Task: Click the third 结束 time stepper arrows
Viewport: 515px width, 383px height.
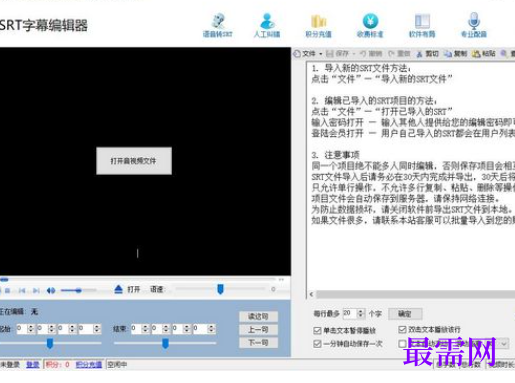Action: click(187, 329)
